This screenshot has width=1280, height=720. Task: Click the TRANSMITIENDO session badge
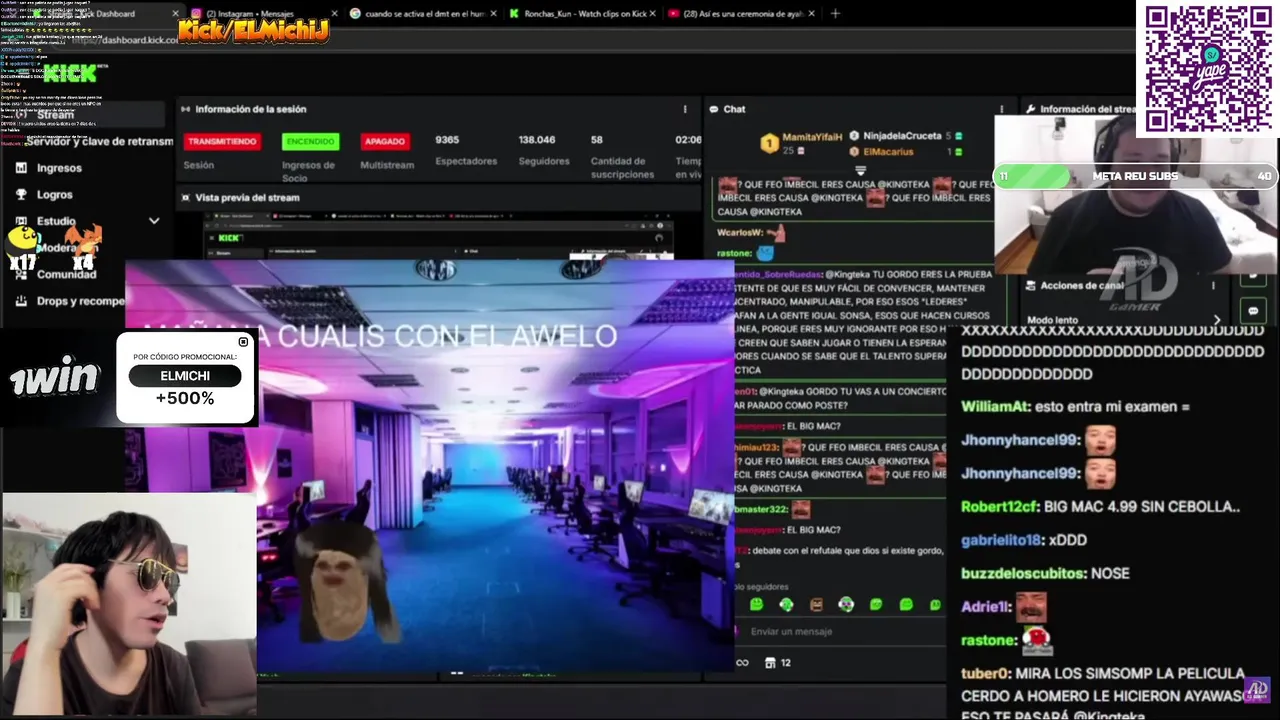[x=222, y=141]
